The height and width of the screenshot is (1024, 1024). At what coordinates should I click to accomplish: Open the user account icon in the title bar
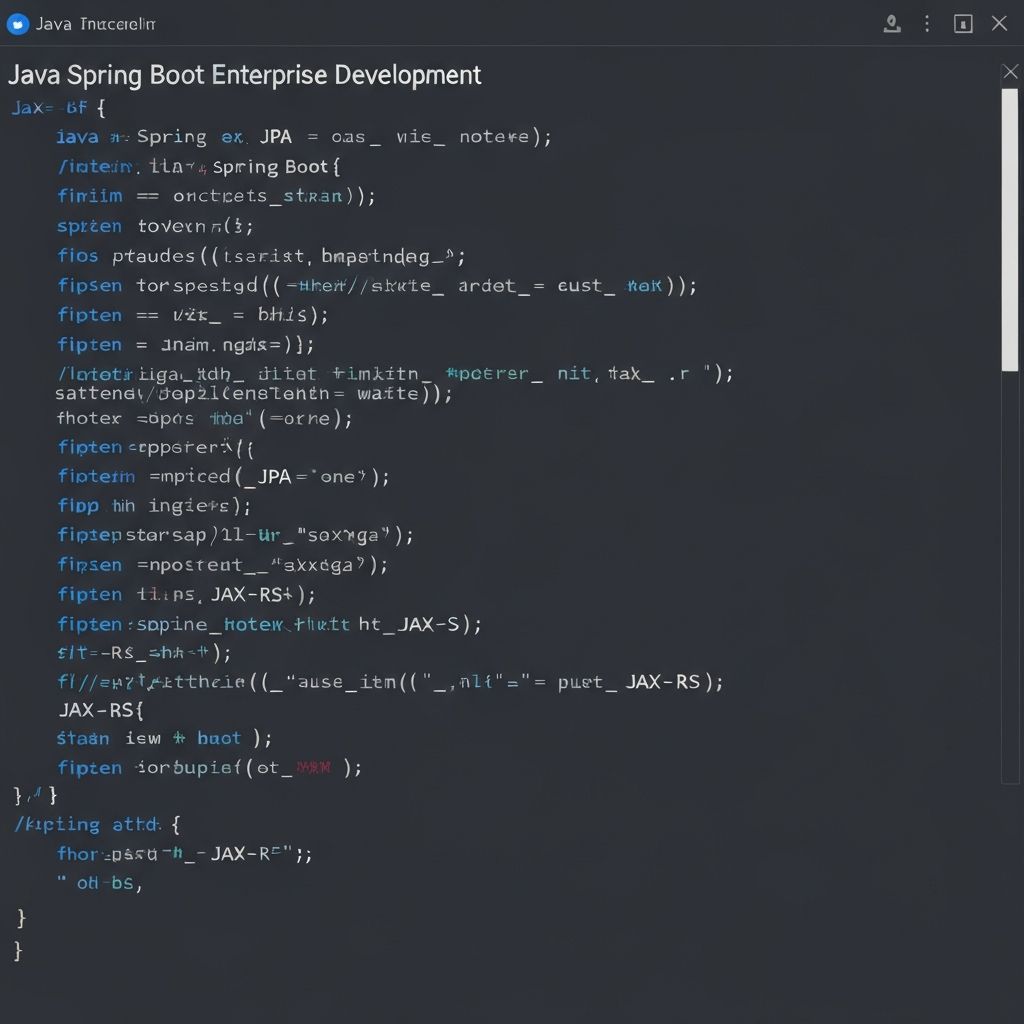tap(893, 23)
